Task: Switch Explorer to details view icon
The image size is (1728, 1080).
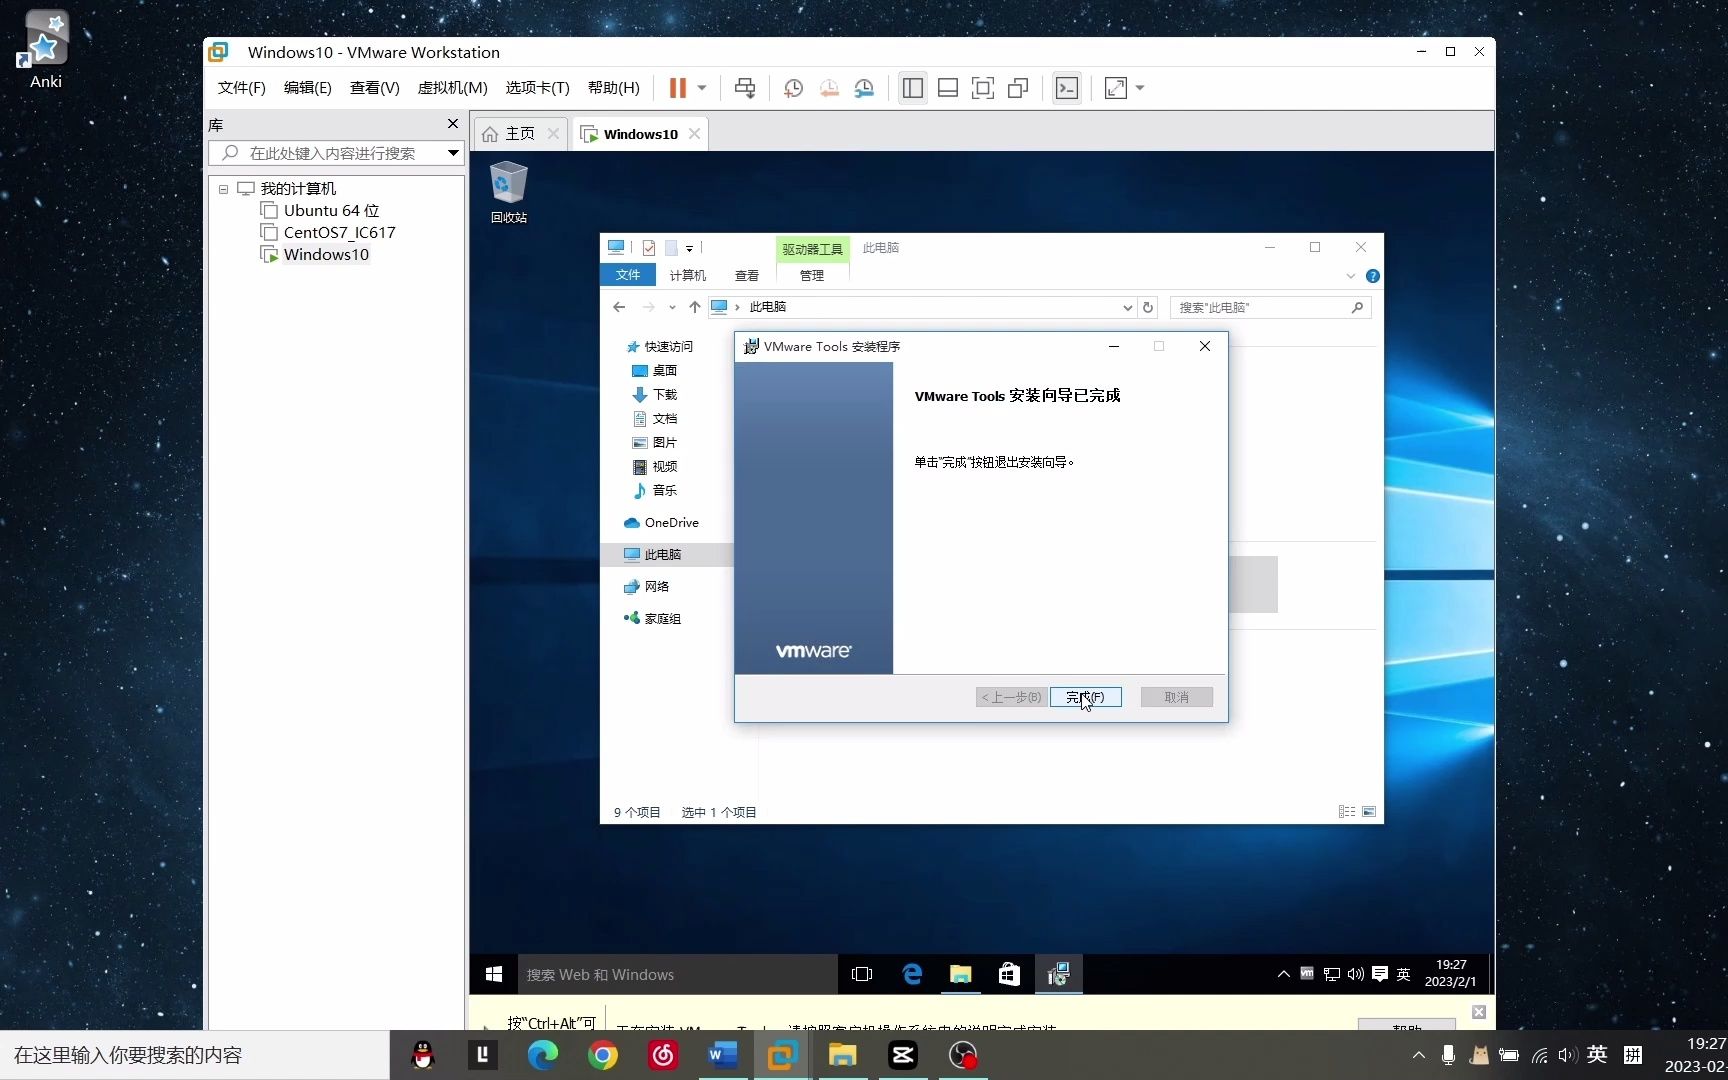Action: click(x=1347, y=812)
